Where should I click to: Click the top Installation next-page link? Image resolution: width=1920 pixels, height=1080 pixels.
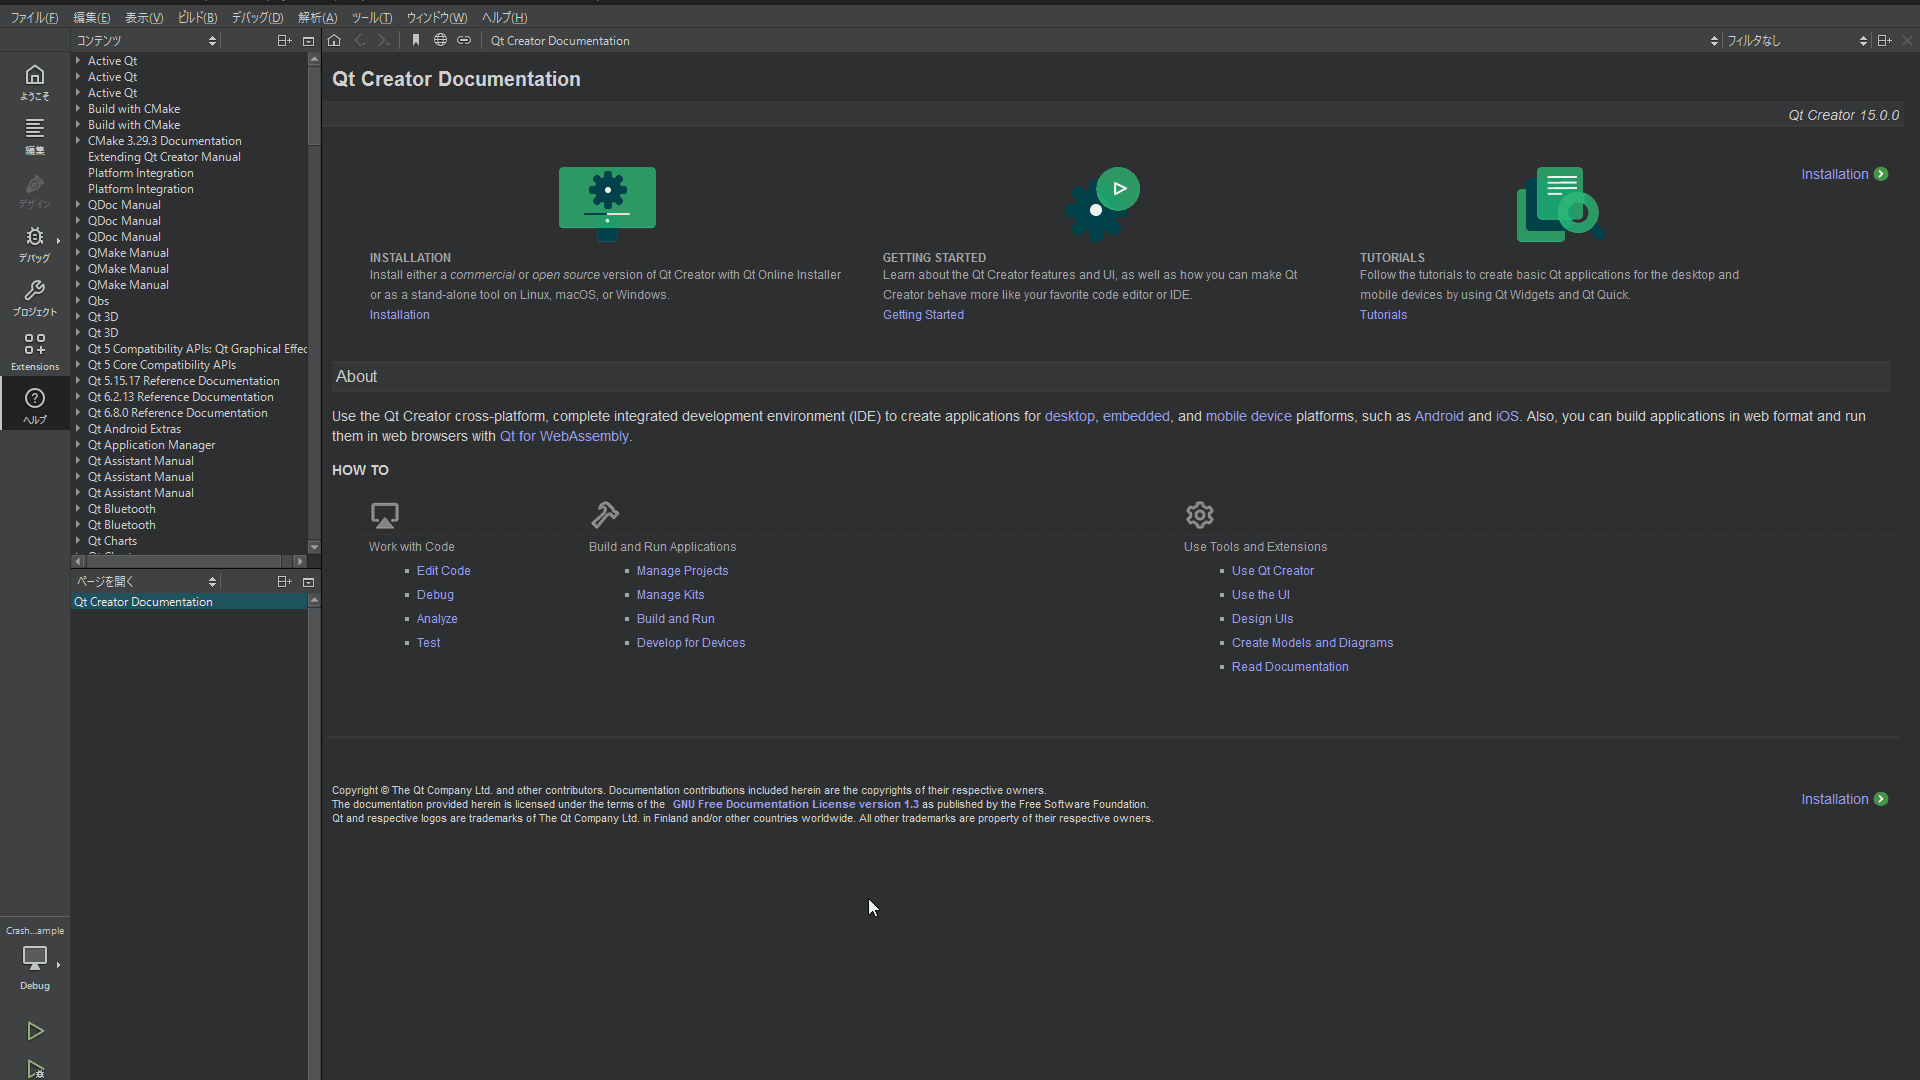tap(1844, 174)
